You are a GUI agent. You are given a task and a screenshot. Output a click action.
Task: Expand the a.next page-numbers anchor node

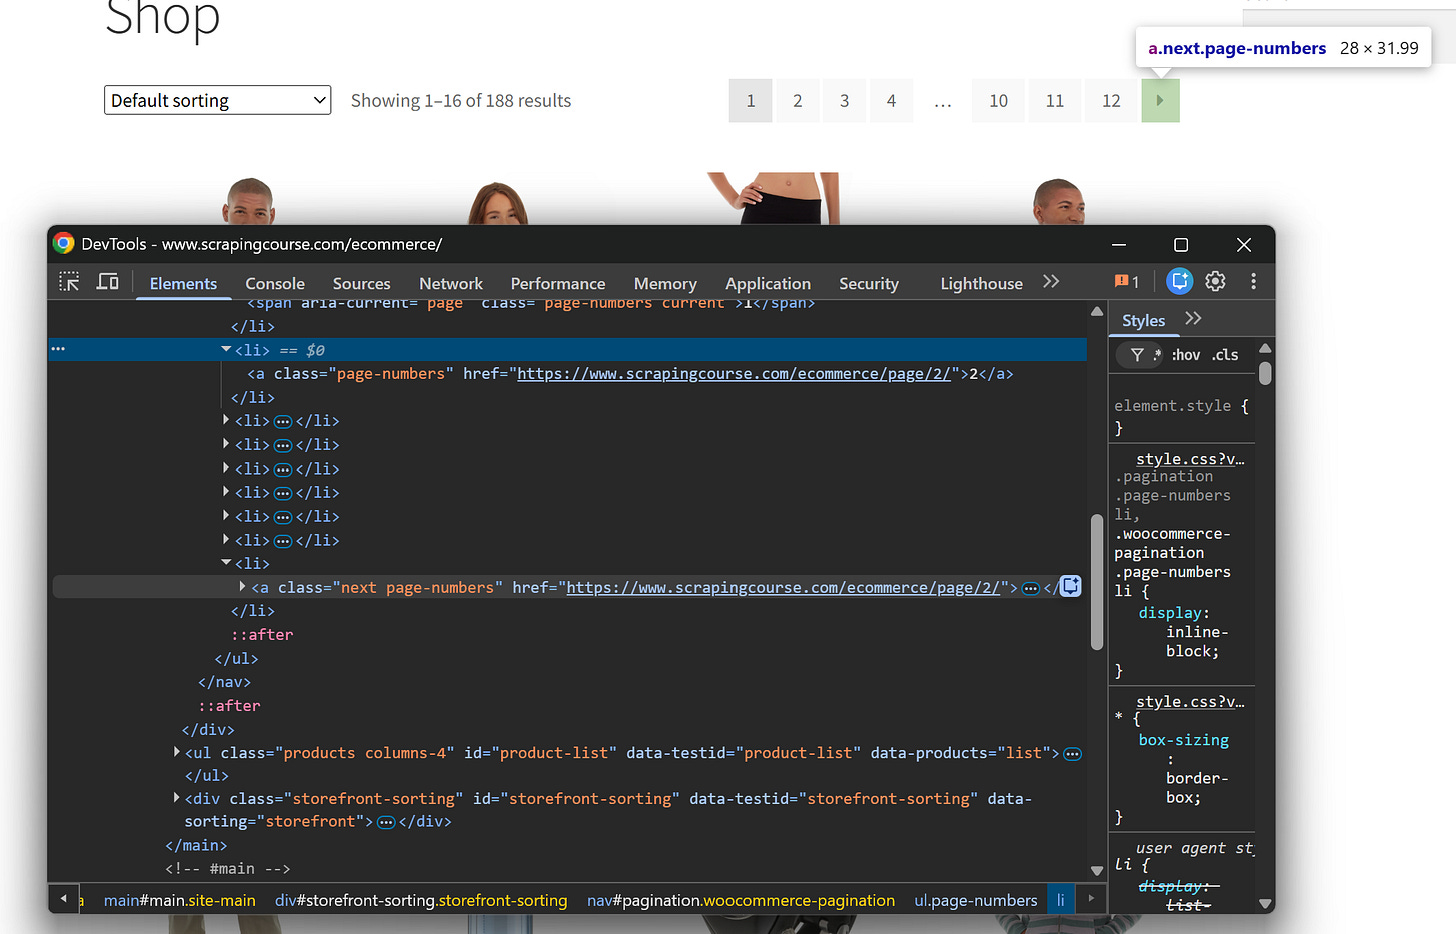tap(243, 586)
